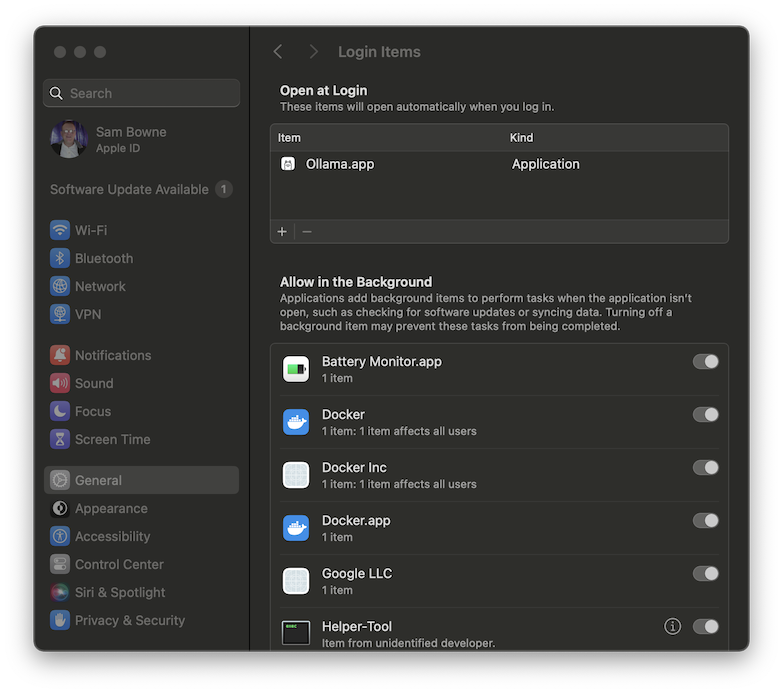Disable Battery Monitor.app background toggle

pos(705,361)
